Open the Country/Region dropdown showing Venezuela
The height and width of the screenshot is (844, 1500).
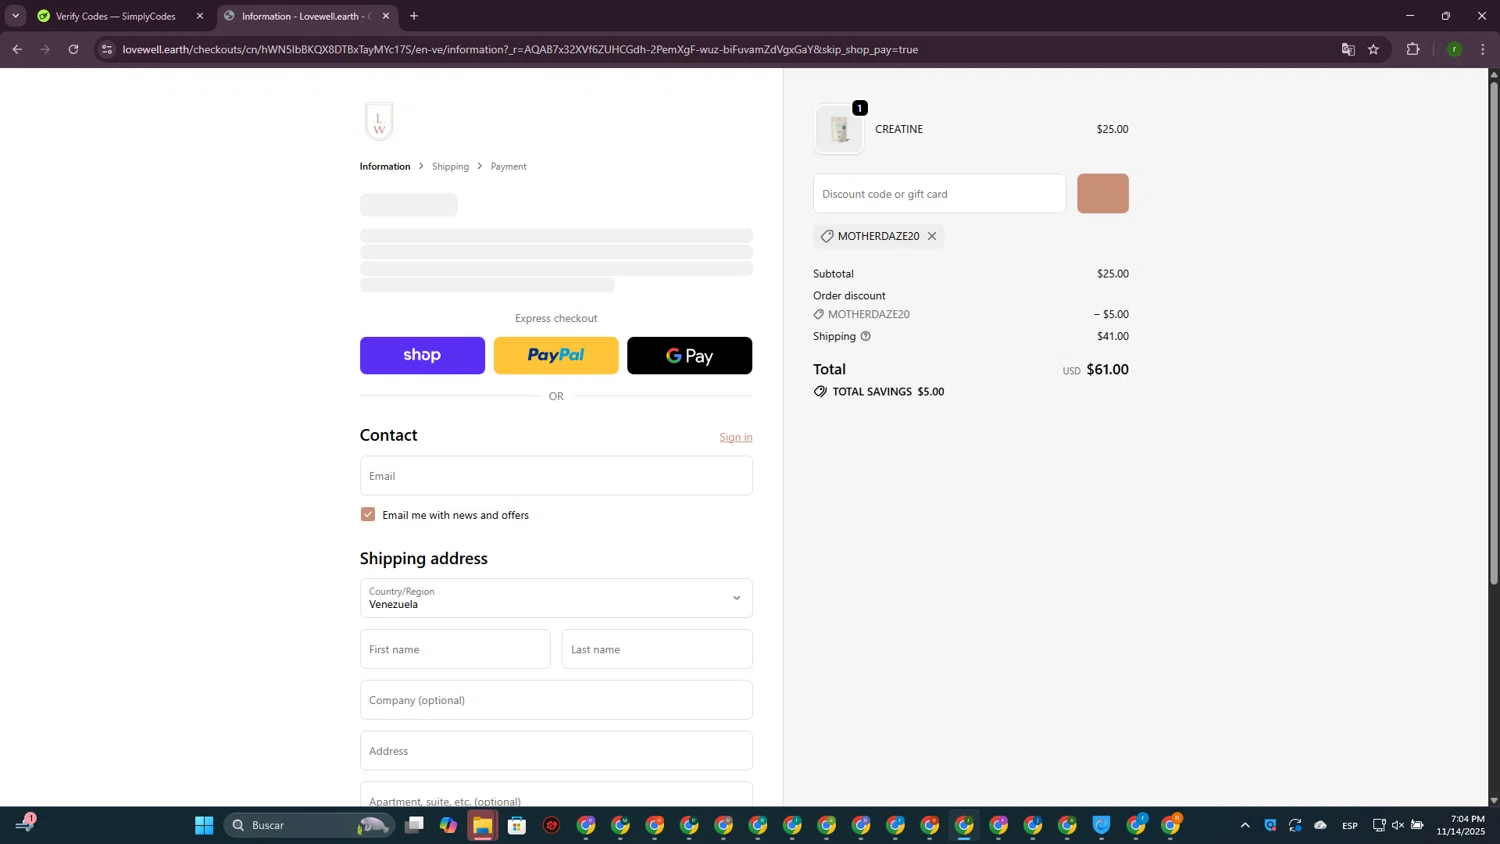pos(556,598)
